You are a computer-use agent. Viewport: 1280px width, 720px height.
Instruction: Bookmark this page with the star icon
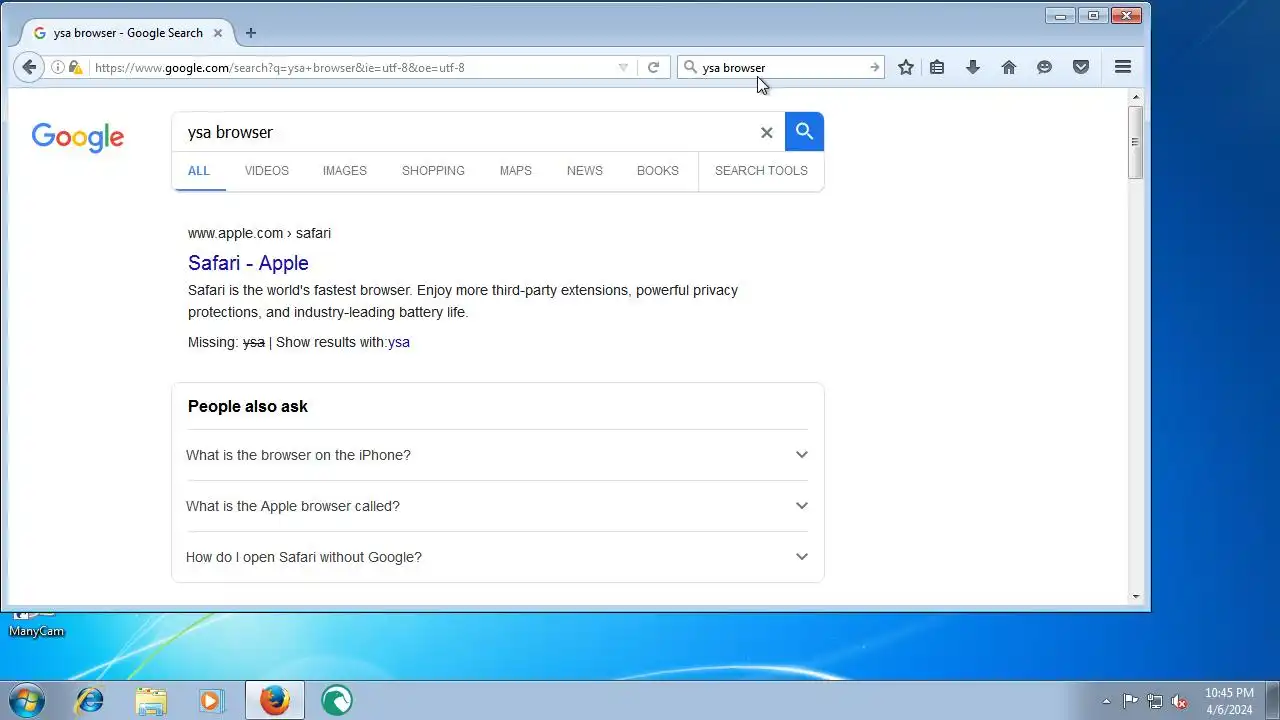tap(906, 67)
